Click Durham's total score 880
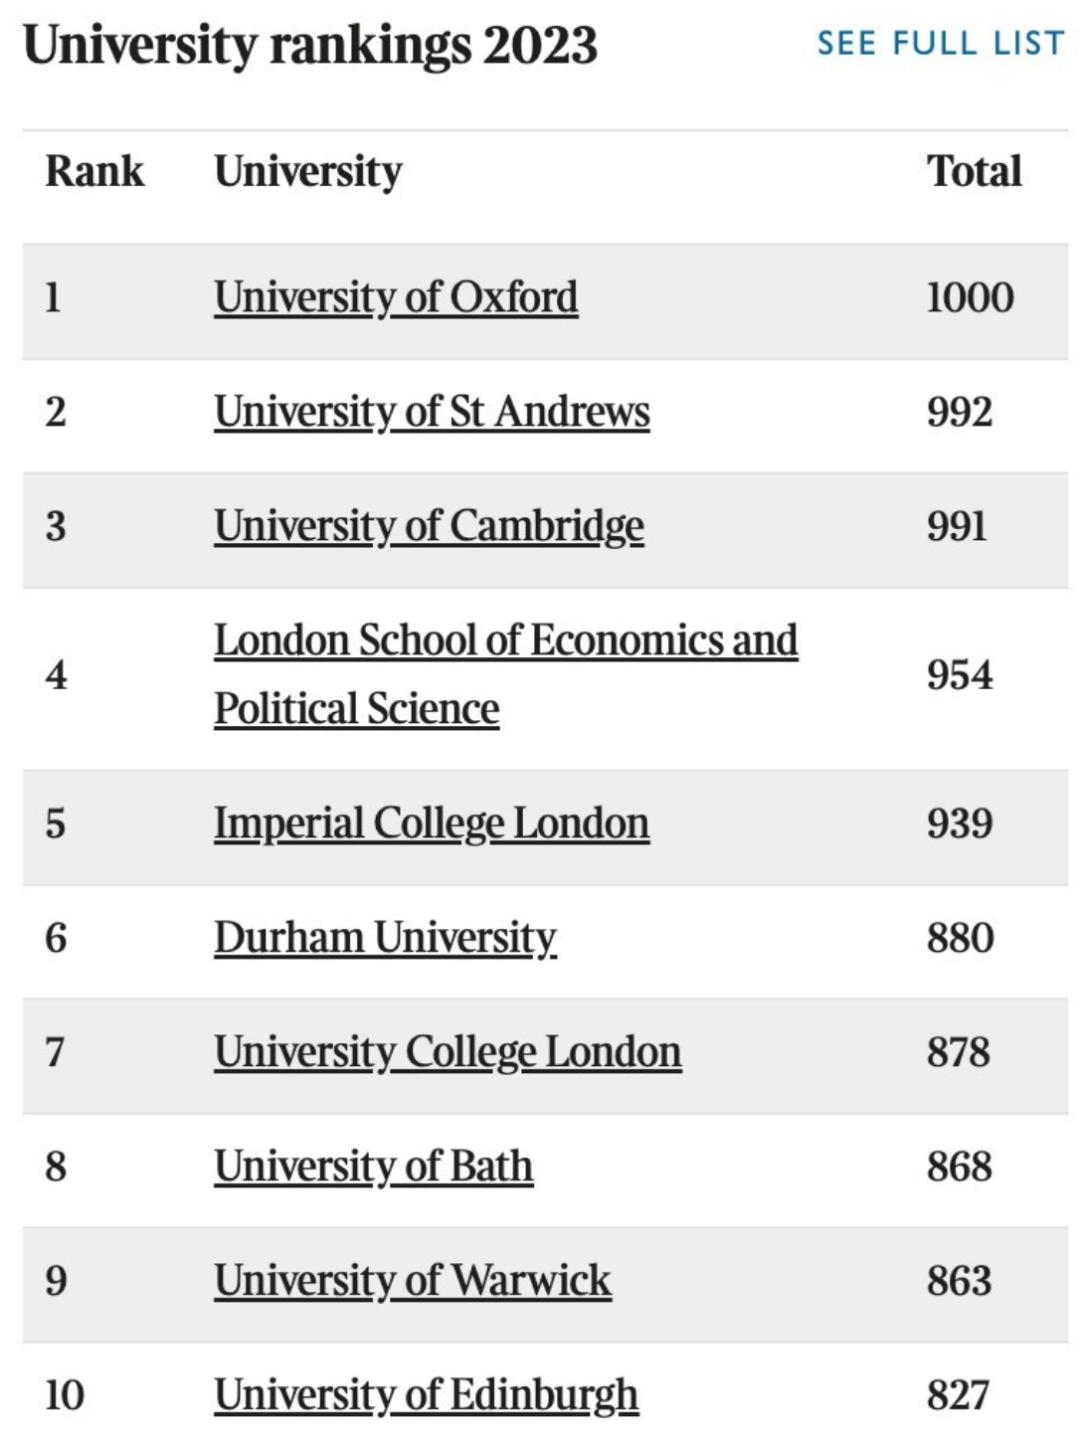The width and height of the screenshot is (1080, 1446). pos(959,938)
